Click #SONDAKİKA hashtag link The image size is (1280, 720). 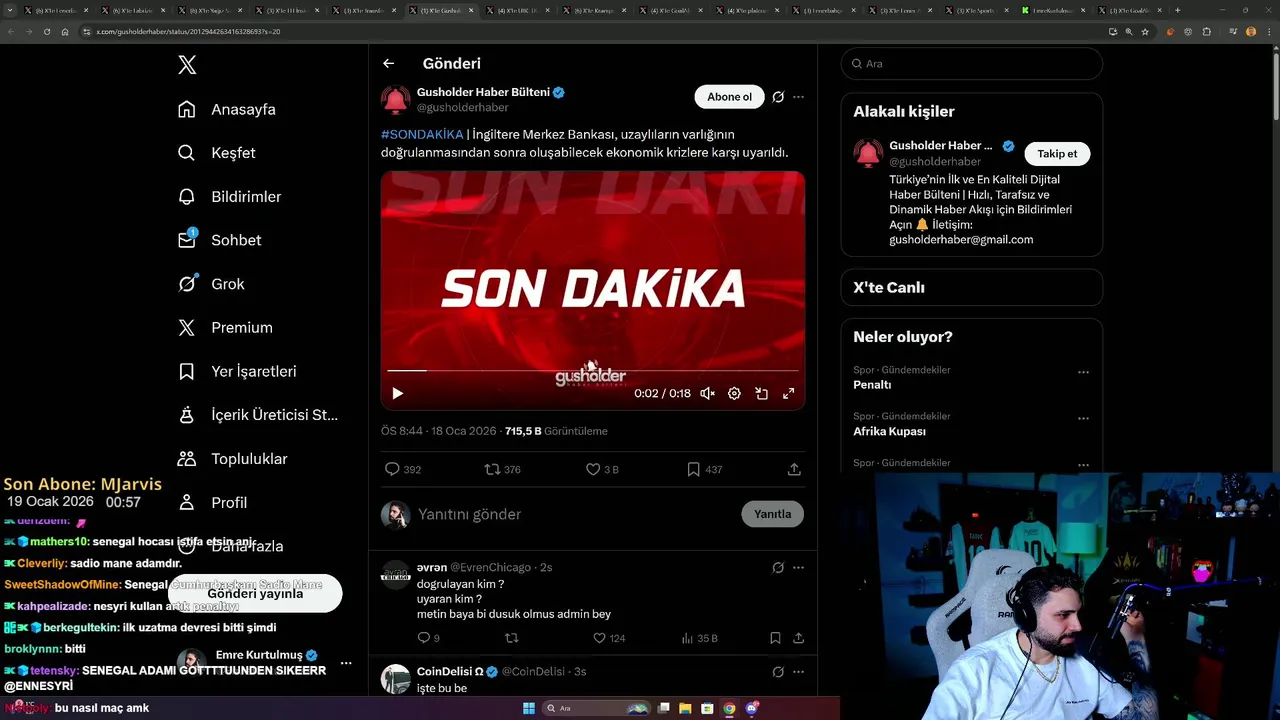pos(422,134)
